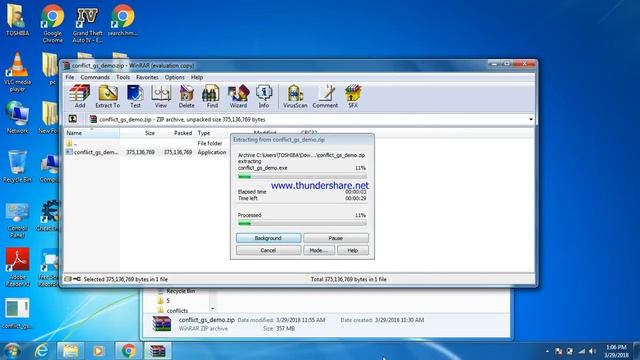Open the conflict_gs desktop file icon
The width and height of the screenshot is (640, 360).
coord(17,313)
